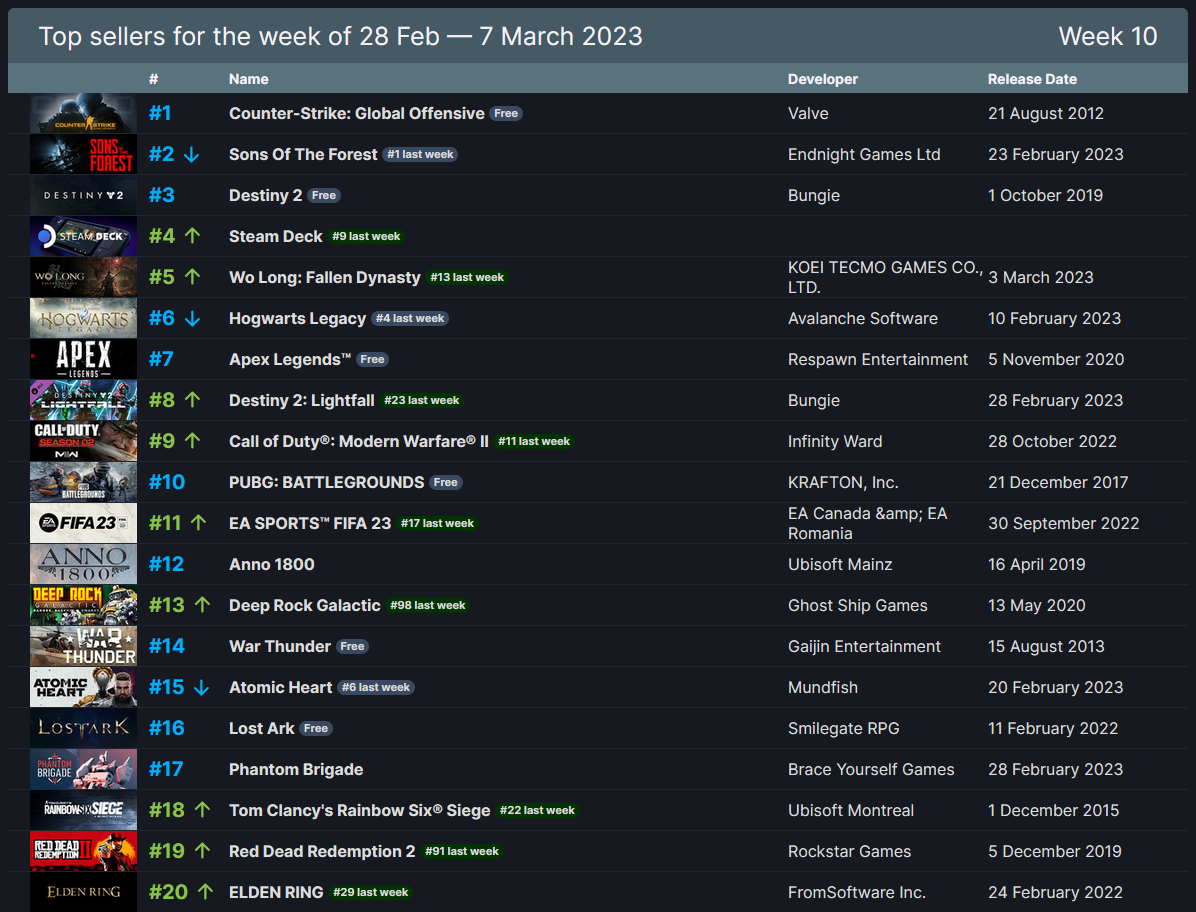Open the Phantom Brigade thumbnail

pos(83,769)
